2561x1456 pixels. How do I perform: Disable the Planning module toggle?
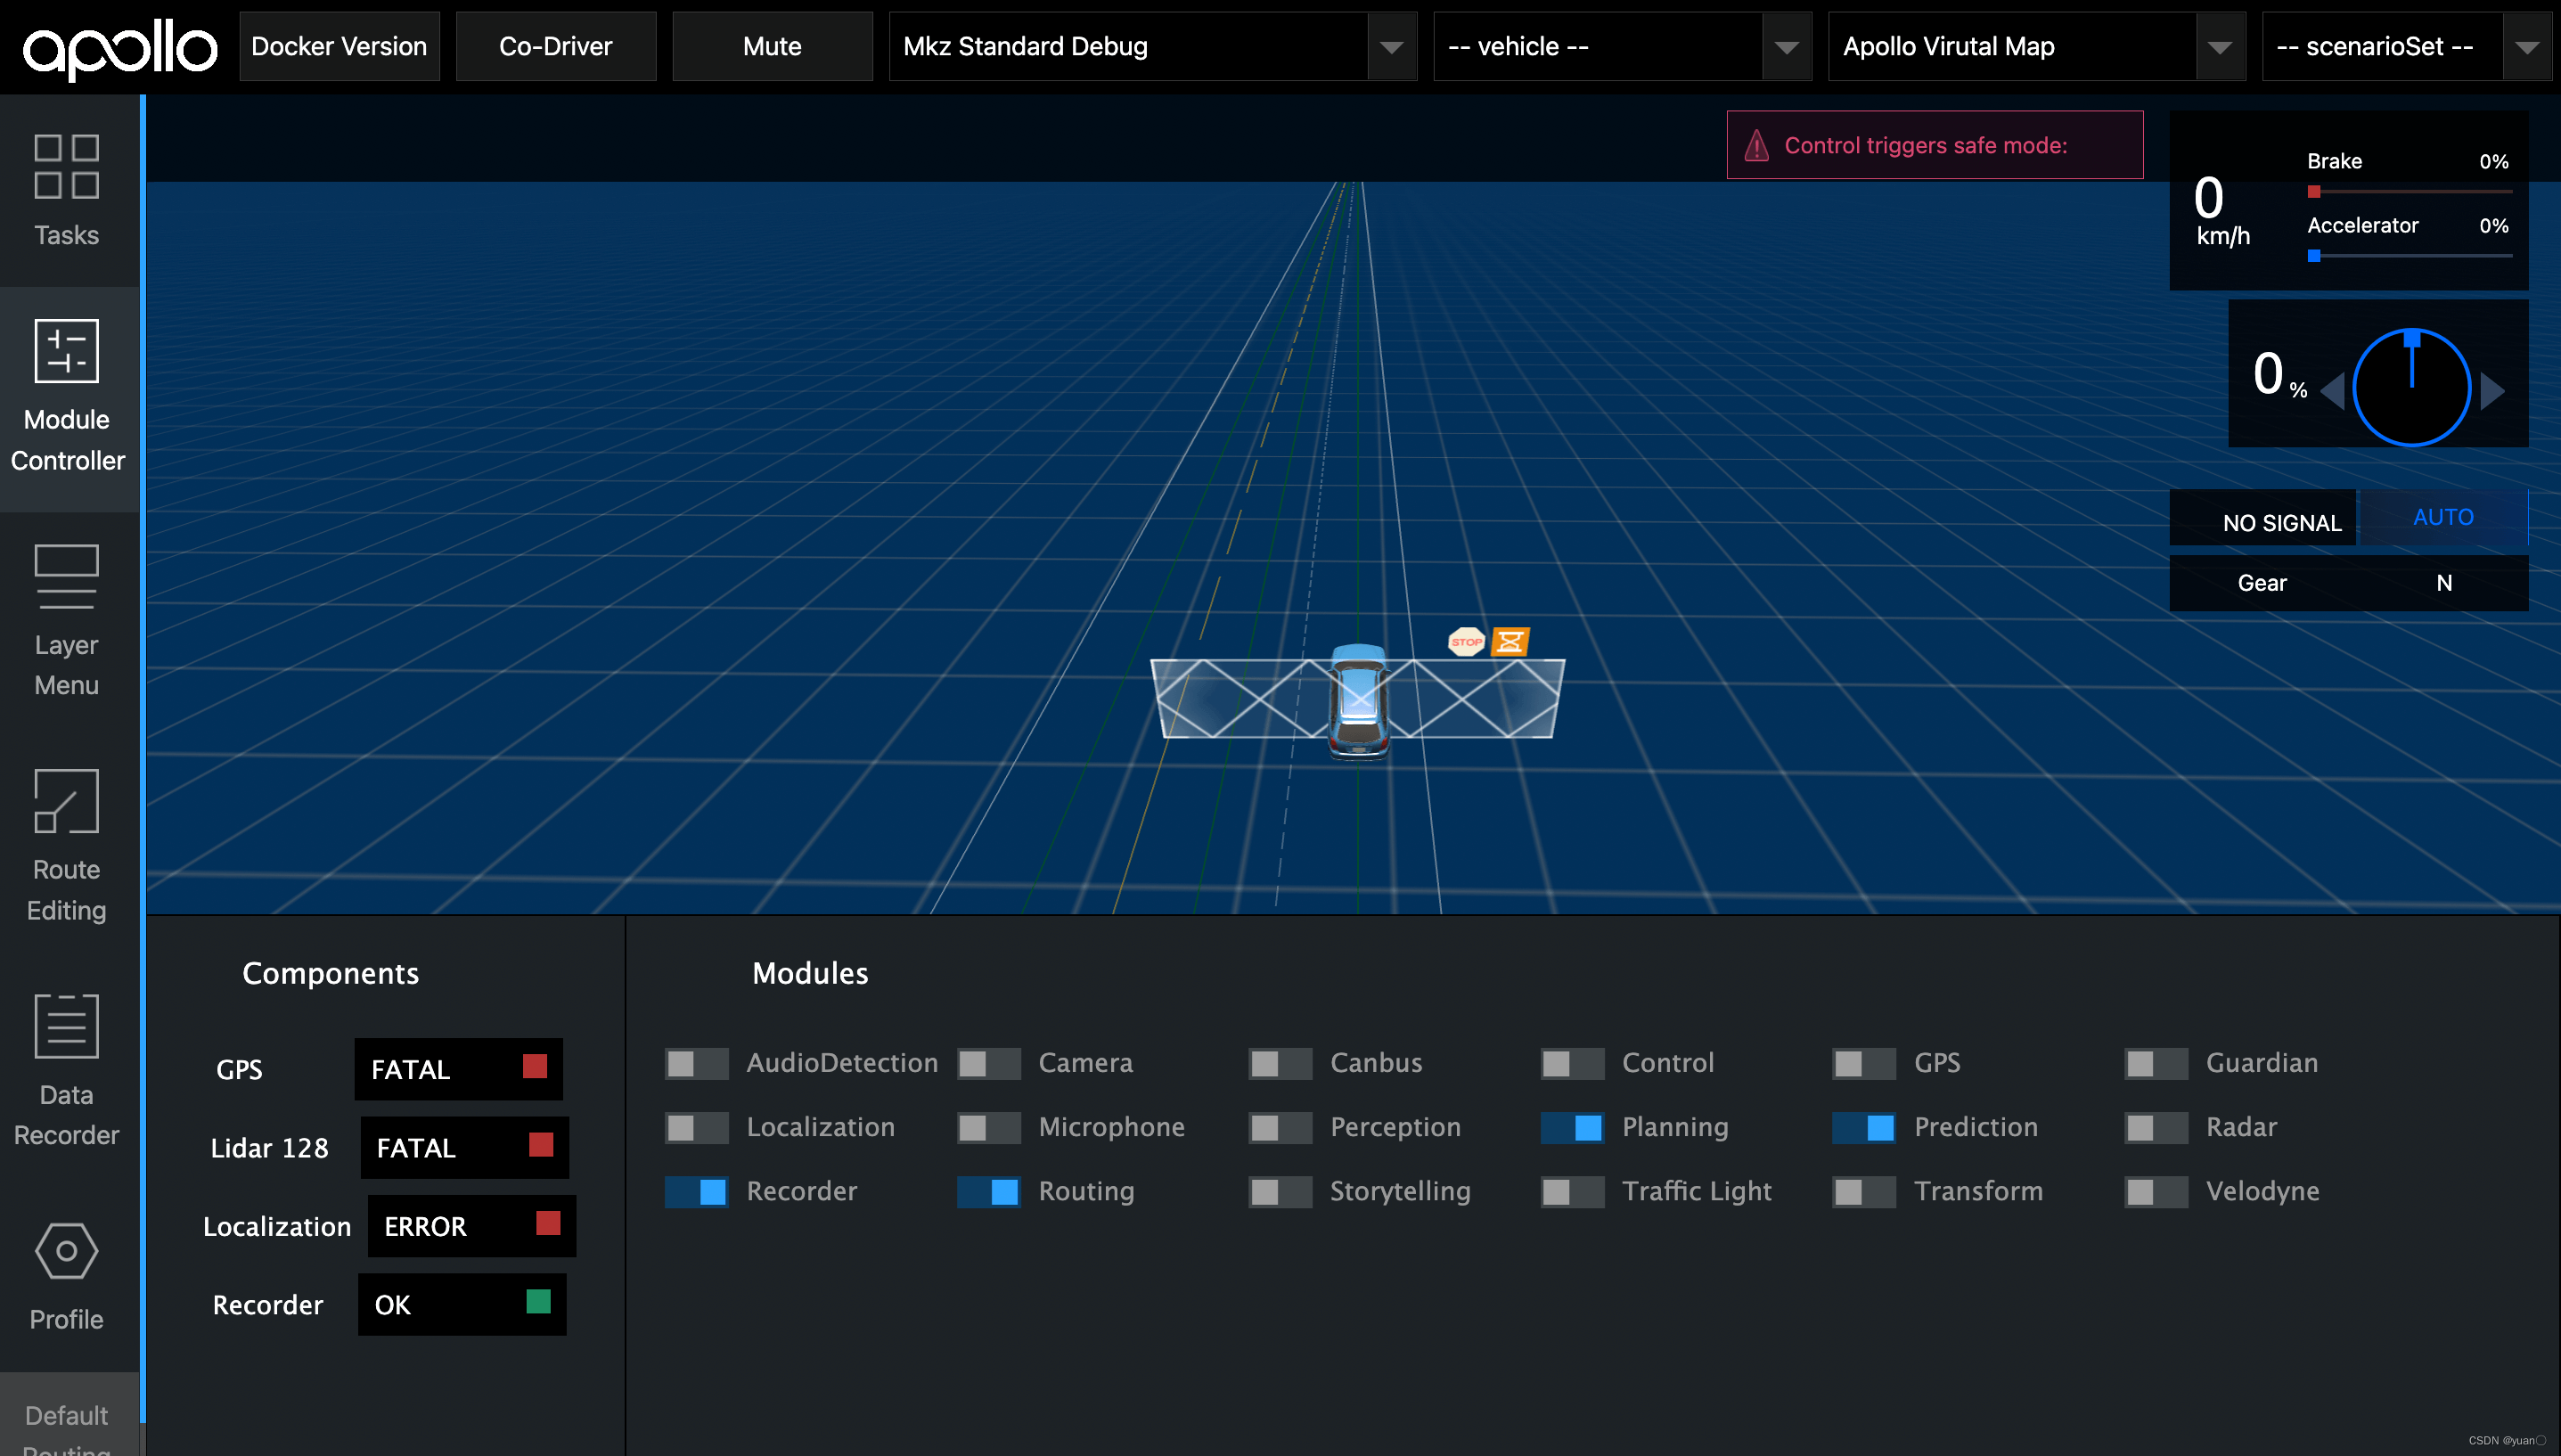(x=1572, y=1128)
